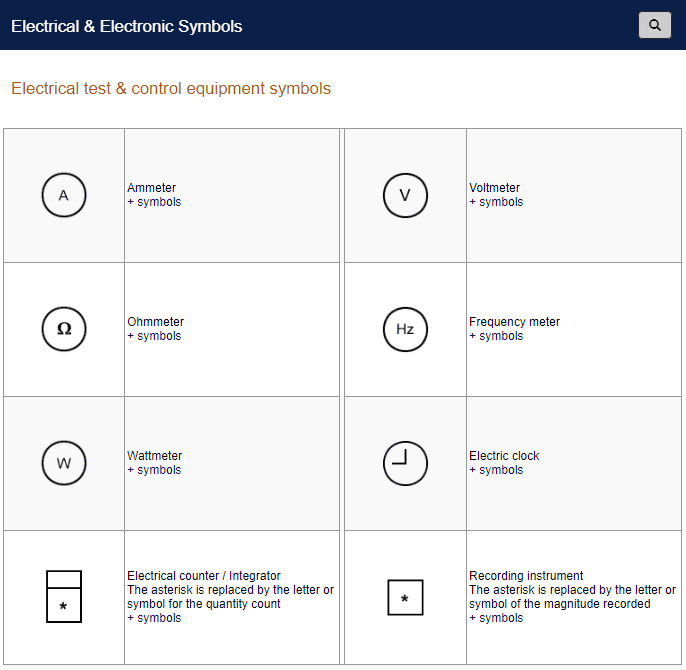Viewport: 686px width, 670px height.
Task: Open '+ symbols' link under Electric clock
Action: coord(496,470)
